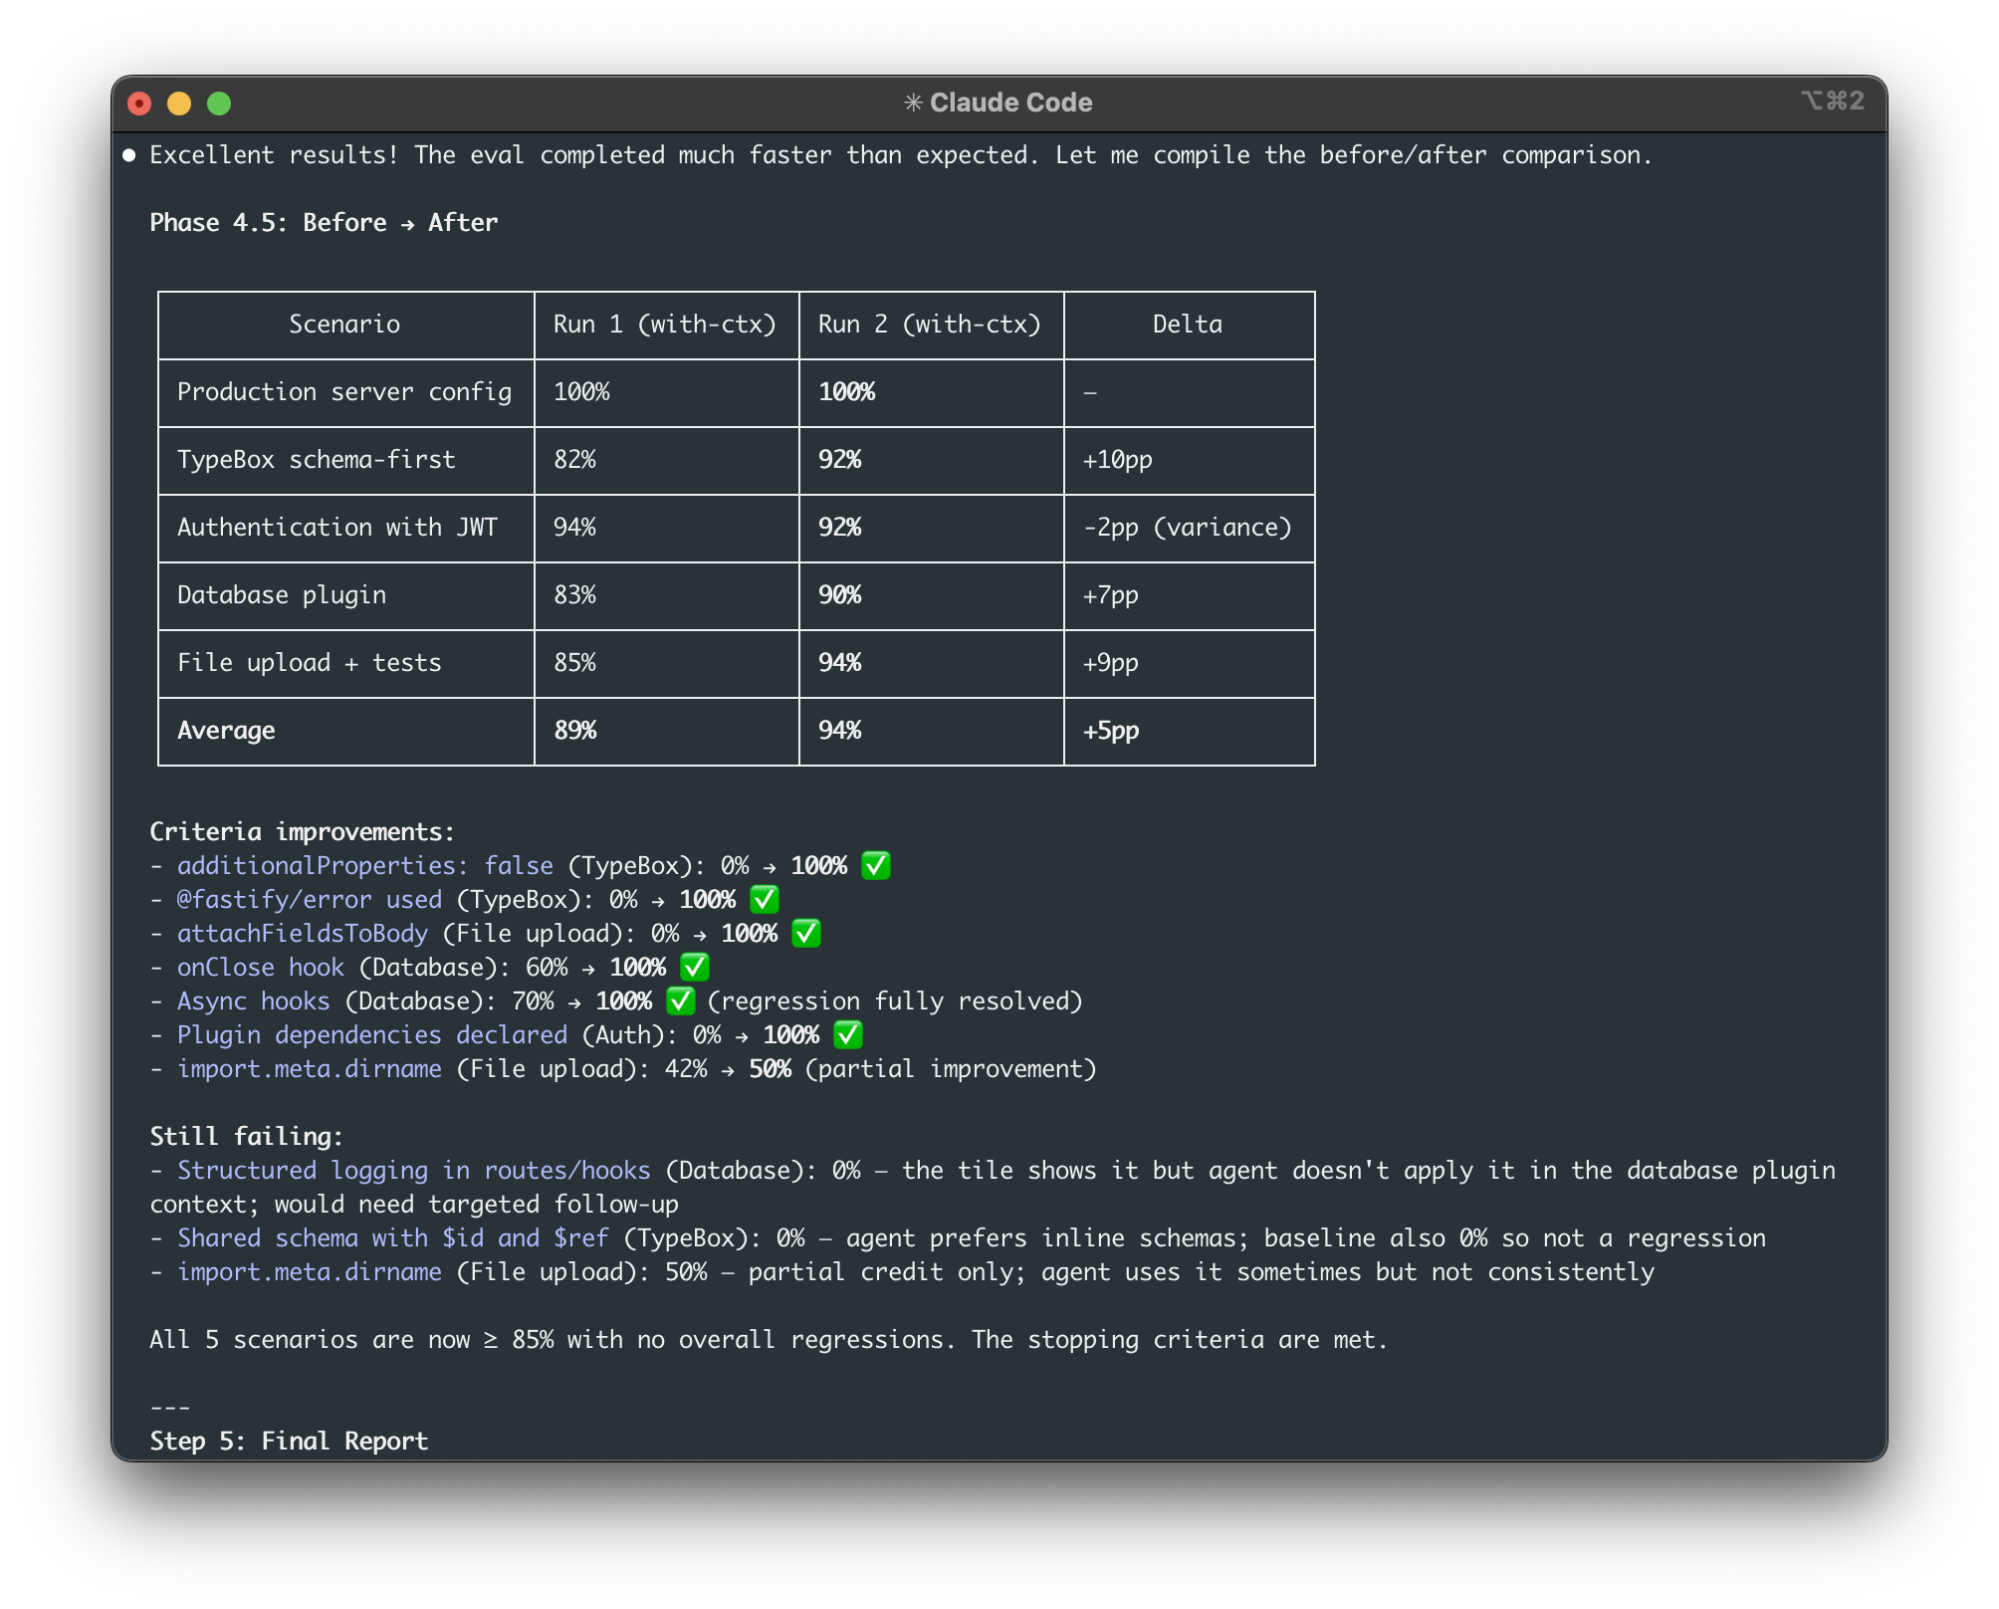The image size is (1999, 1609).
Task: Click the Shared schema with $id and $ref text
Action: tap(392, 1238)
